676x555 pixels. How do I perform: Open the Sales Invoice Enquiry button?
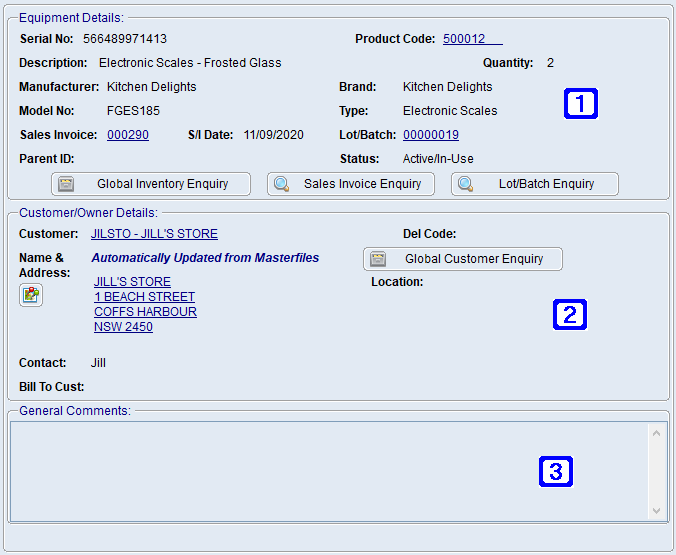point(351,184)
